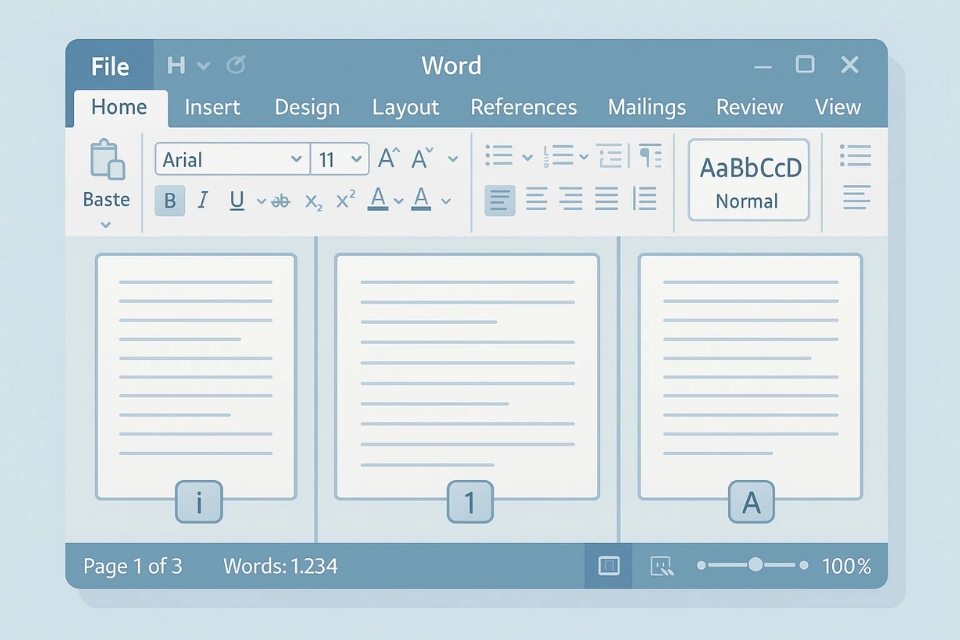This screenshot has height=640, width=960.
Task: Apply strikethrough formatting
Action: click(x=279, y=200)
